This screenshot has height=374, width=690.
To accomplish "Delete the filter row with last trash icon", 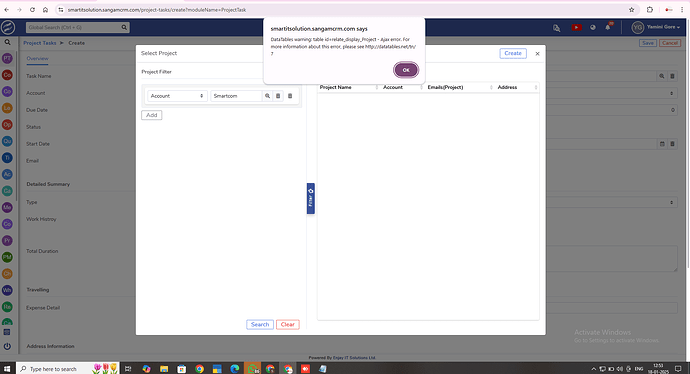I will click(x=290, y=96).
